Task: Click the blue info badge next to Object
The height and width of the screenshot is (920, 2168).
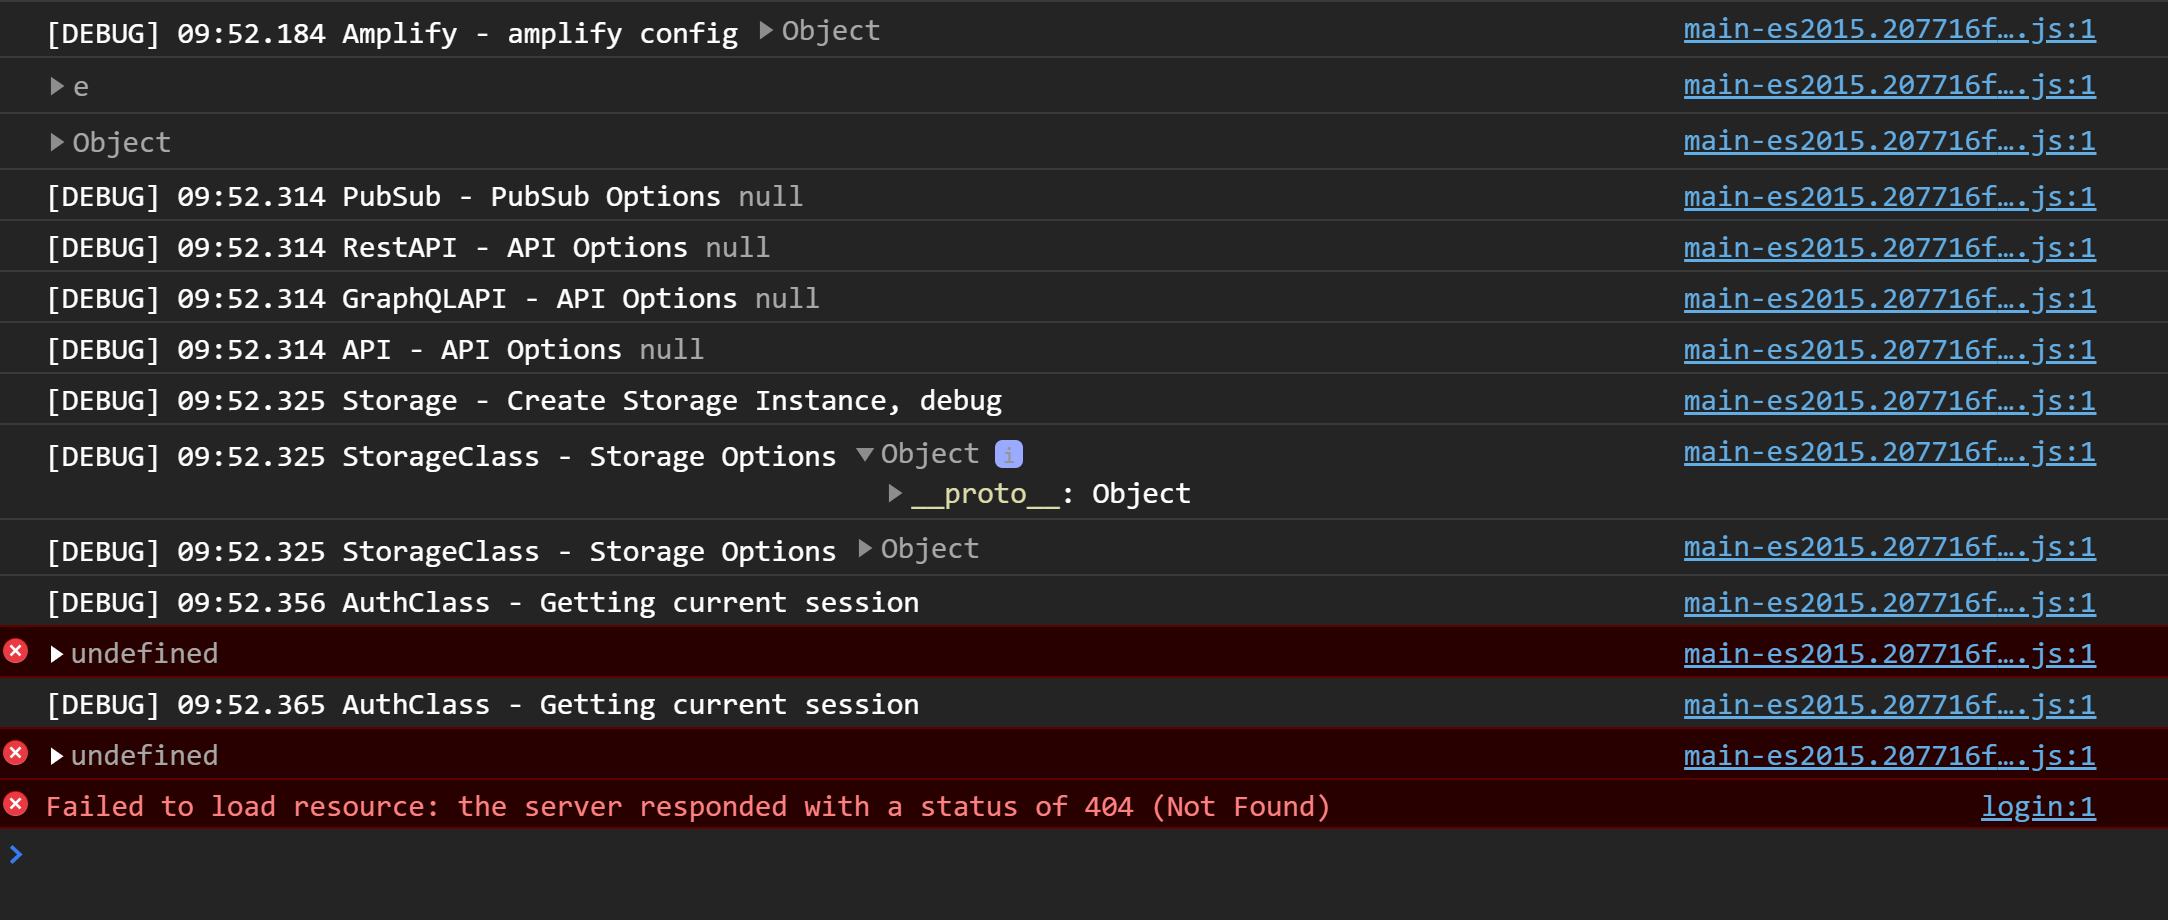Action: pyautogui.click(x=1008, y=454)
